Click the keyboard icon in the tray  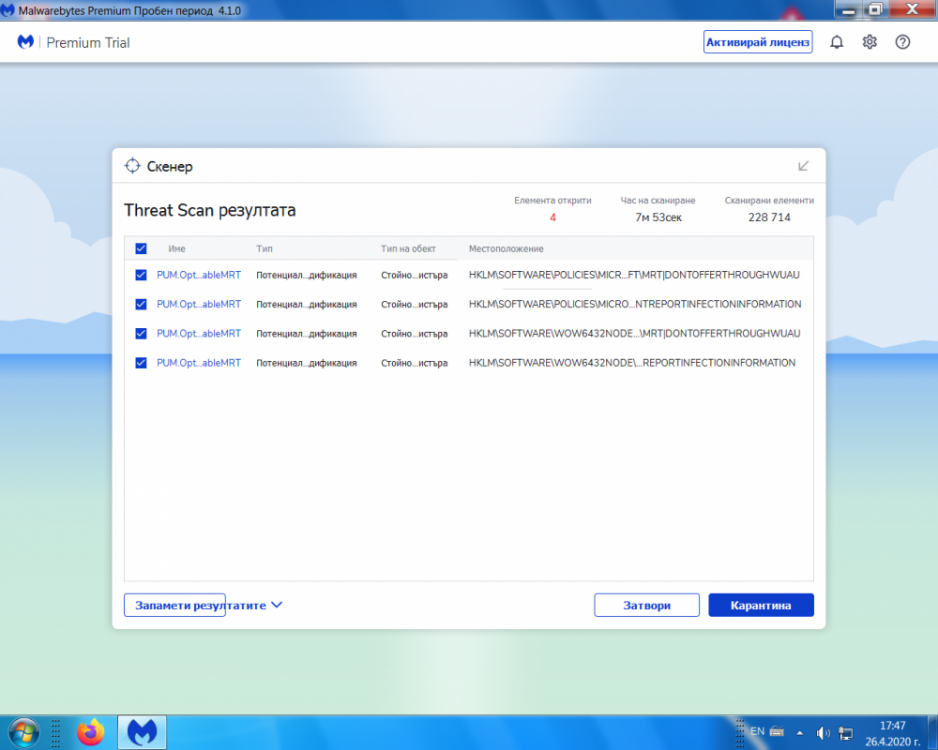click(x=777, y=731)
